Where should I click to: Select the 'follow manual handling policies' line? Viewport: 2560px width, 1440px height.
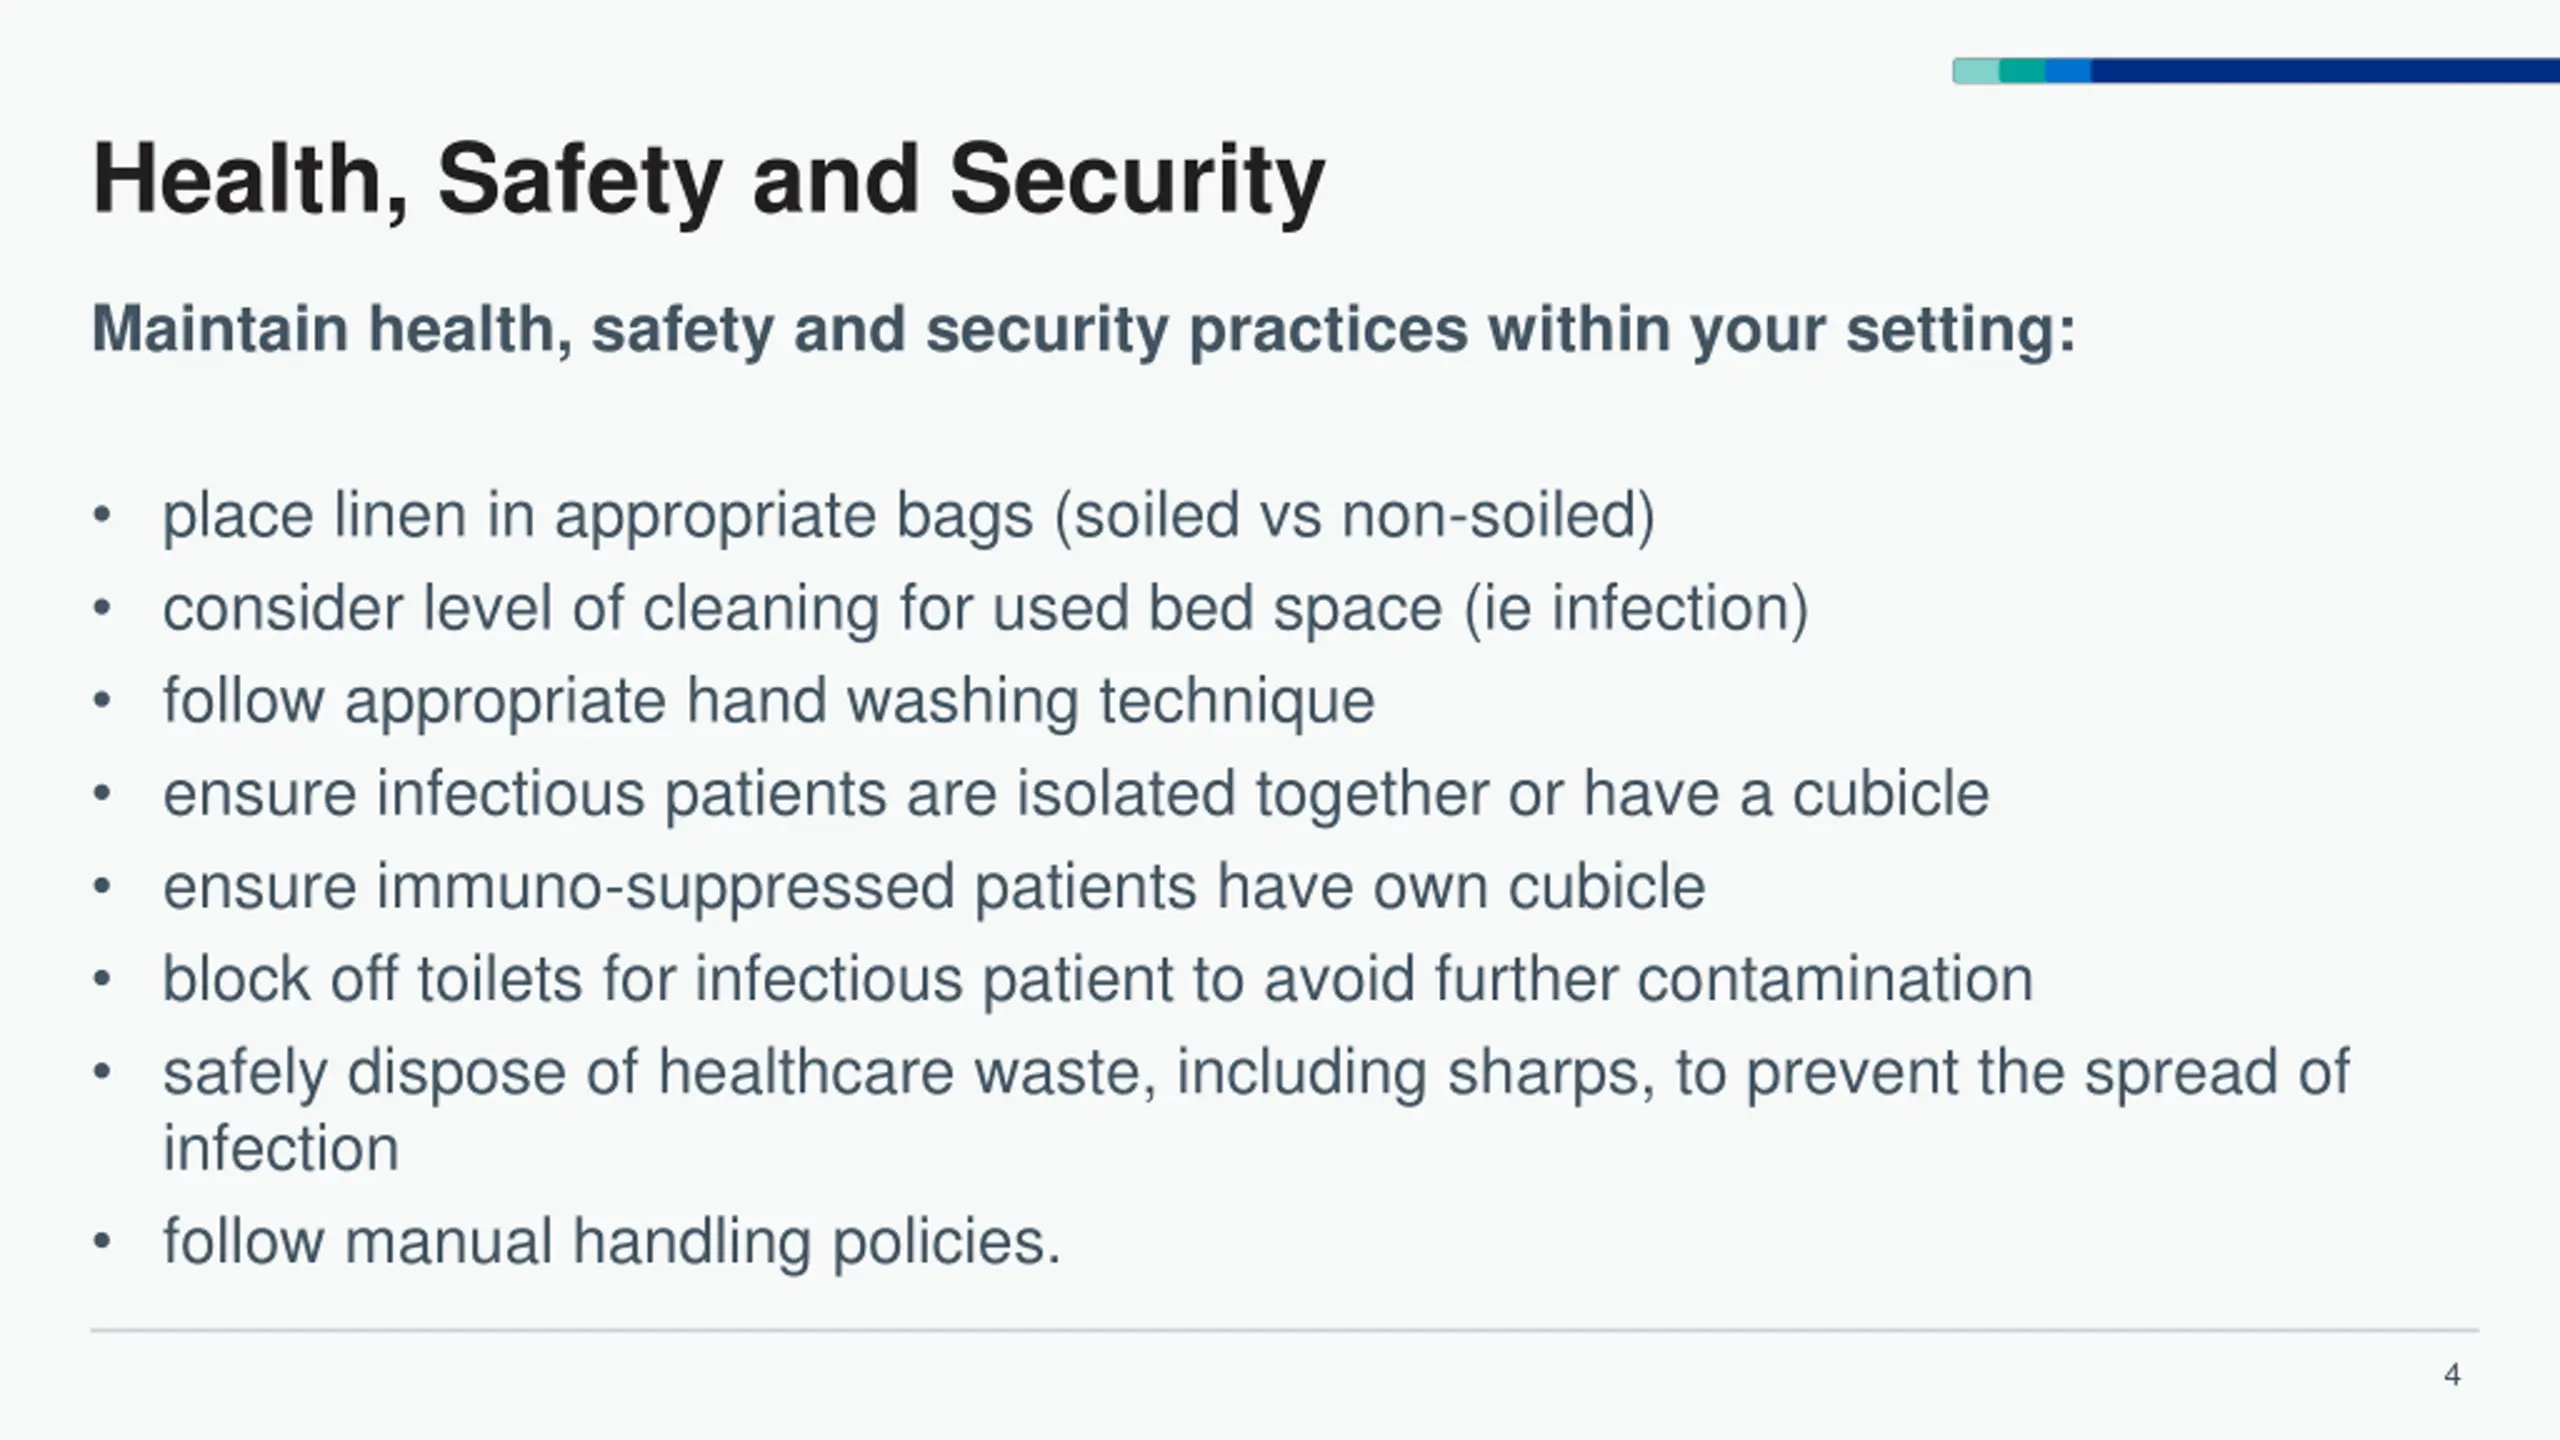pyautogui.click(x=611, y=1241)
